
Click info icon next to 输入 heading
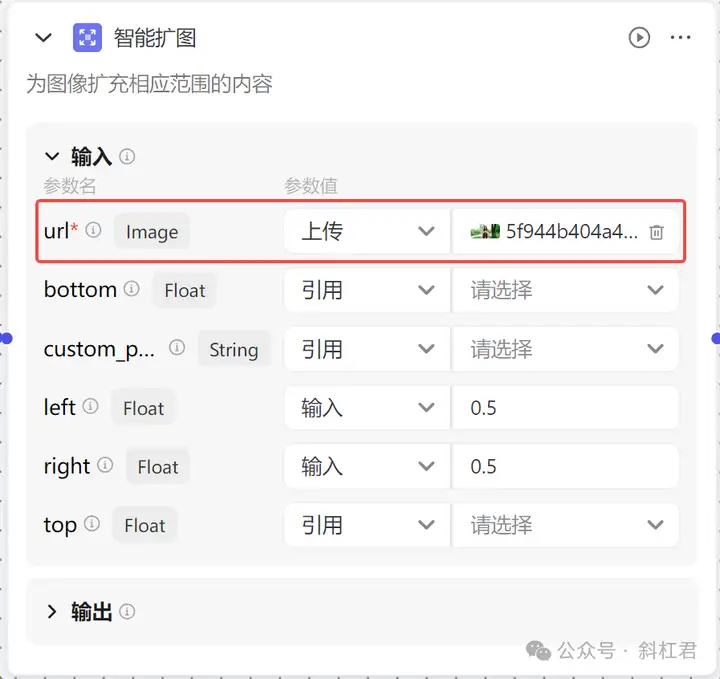[x=127, y=157]
